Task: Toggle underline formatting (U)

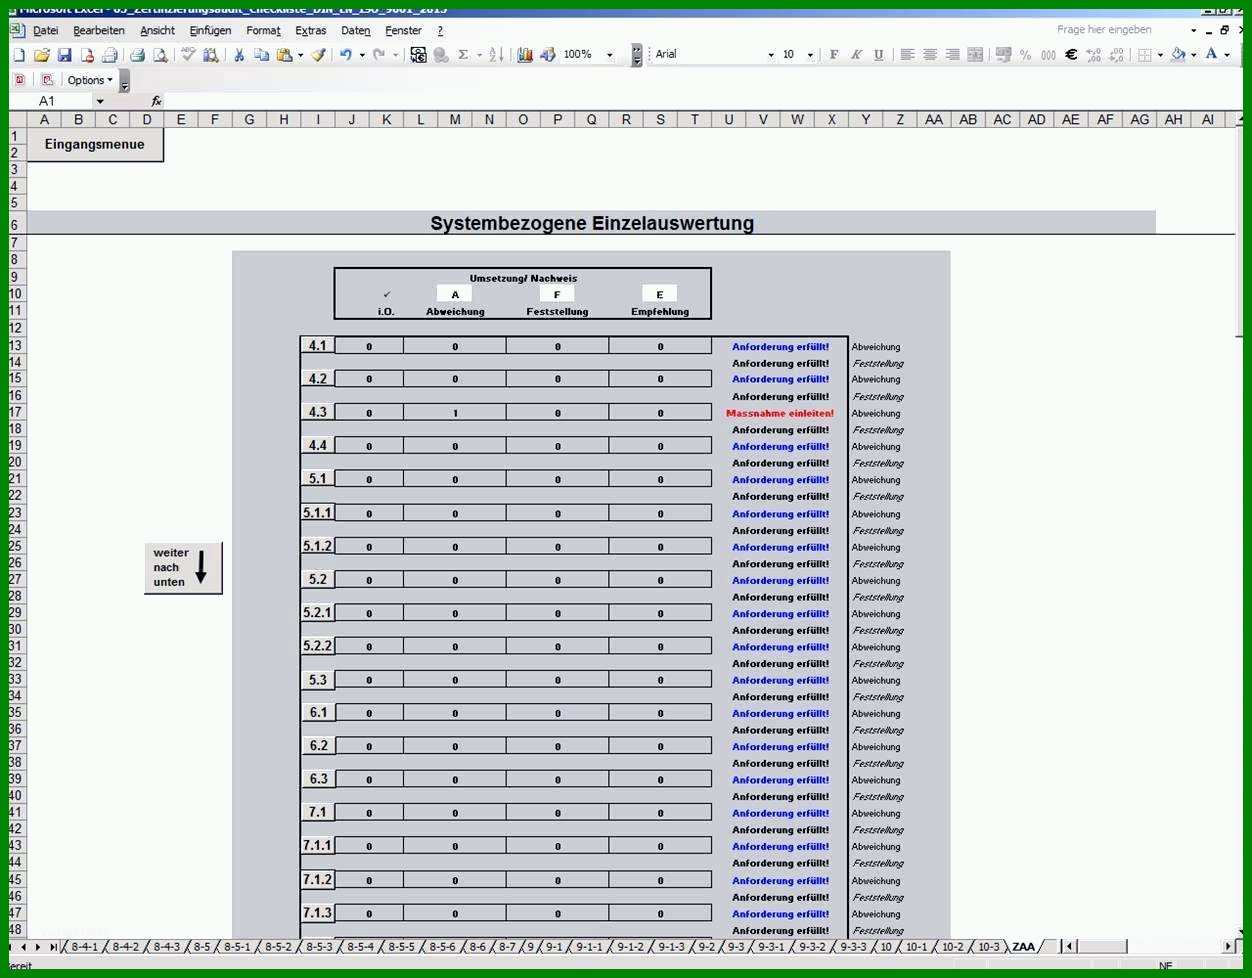Action: coord(878,55)
